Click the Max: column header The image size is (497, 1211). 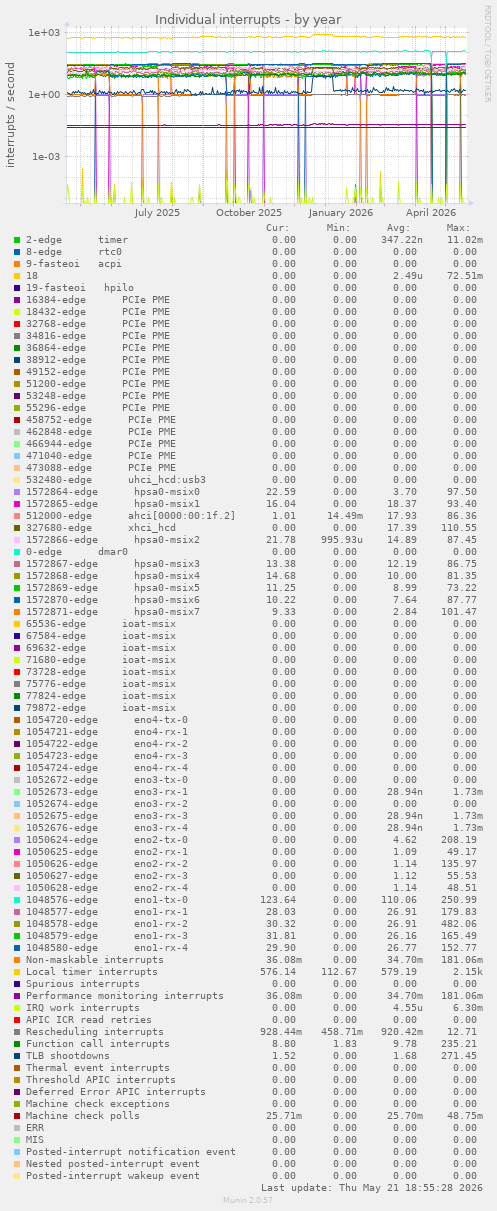coord(459,228)
